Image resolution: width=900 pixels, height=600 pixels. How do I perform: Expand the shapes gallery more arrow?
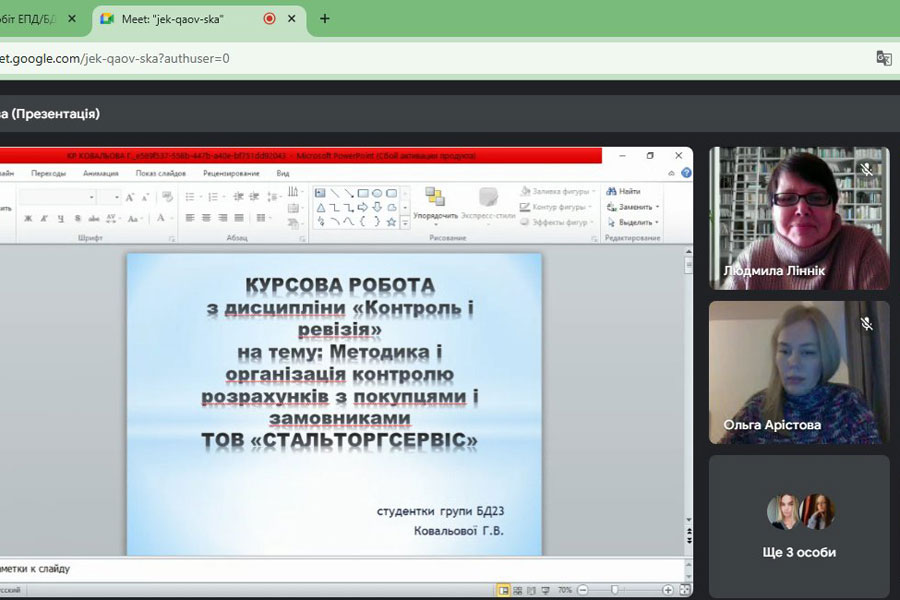(x=405, y=221)
